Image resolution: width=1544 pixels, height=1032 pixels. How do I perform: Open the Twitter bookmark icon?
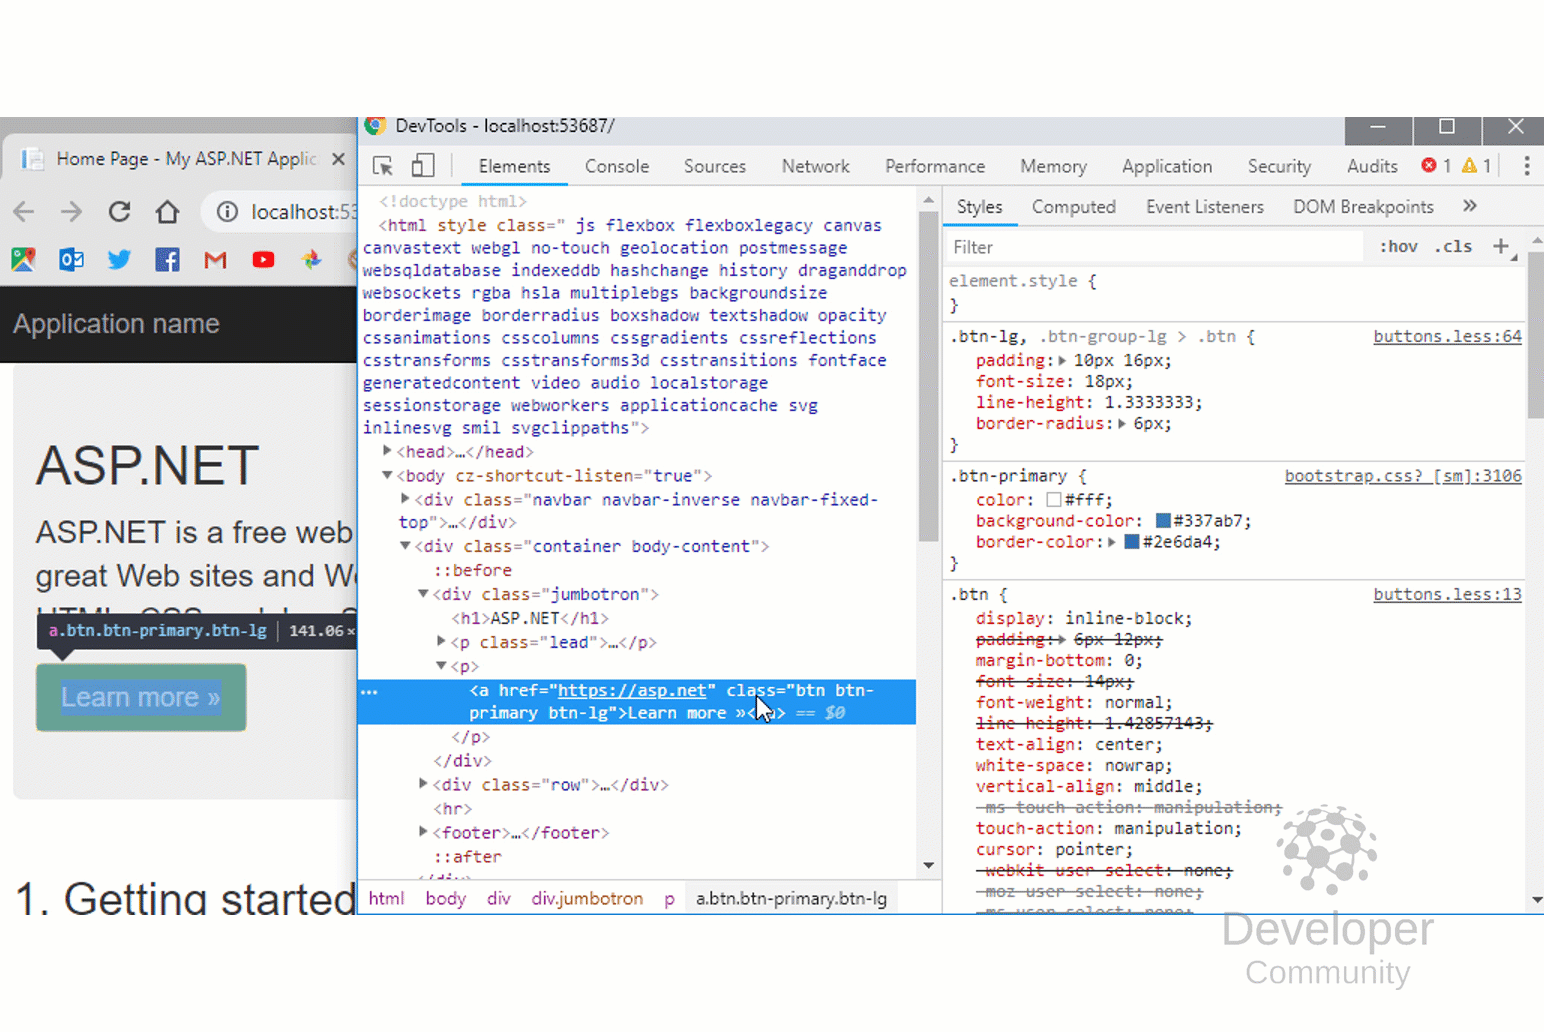click(x=119, y=260)
